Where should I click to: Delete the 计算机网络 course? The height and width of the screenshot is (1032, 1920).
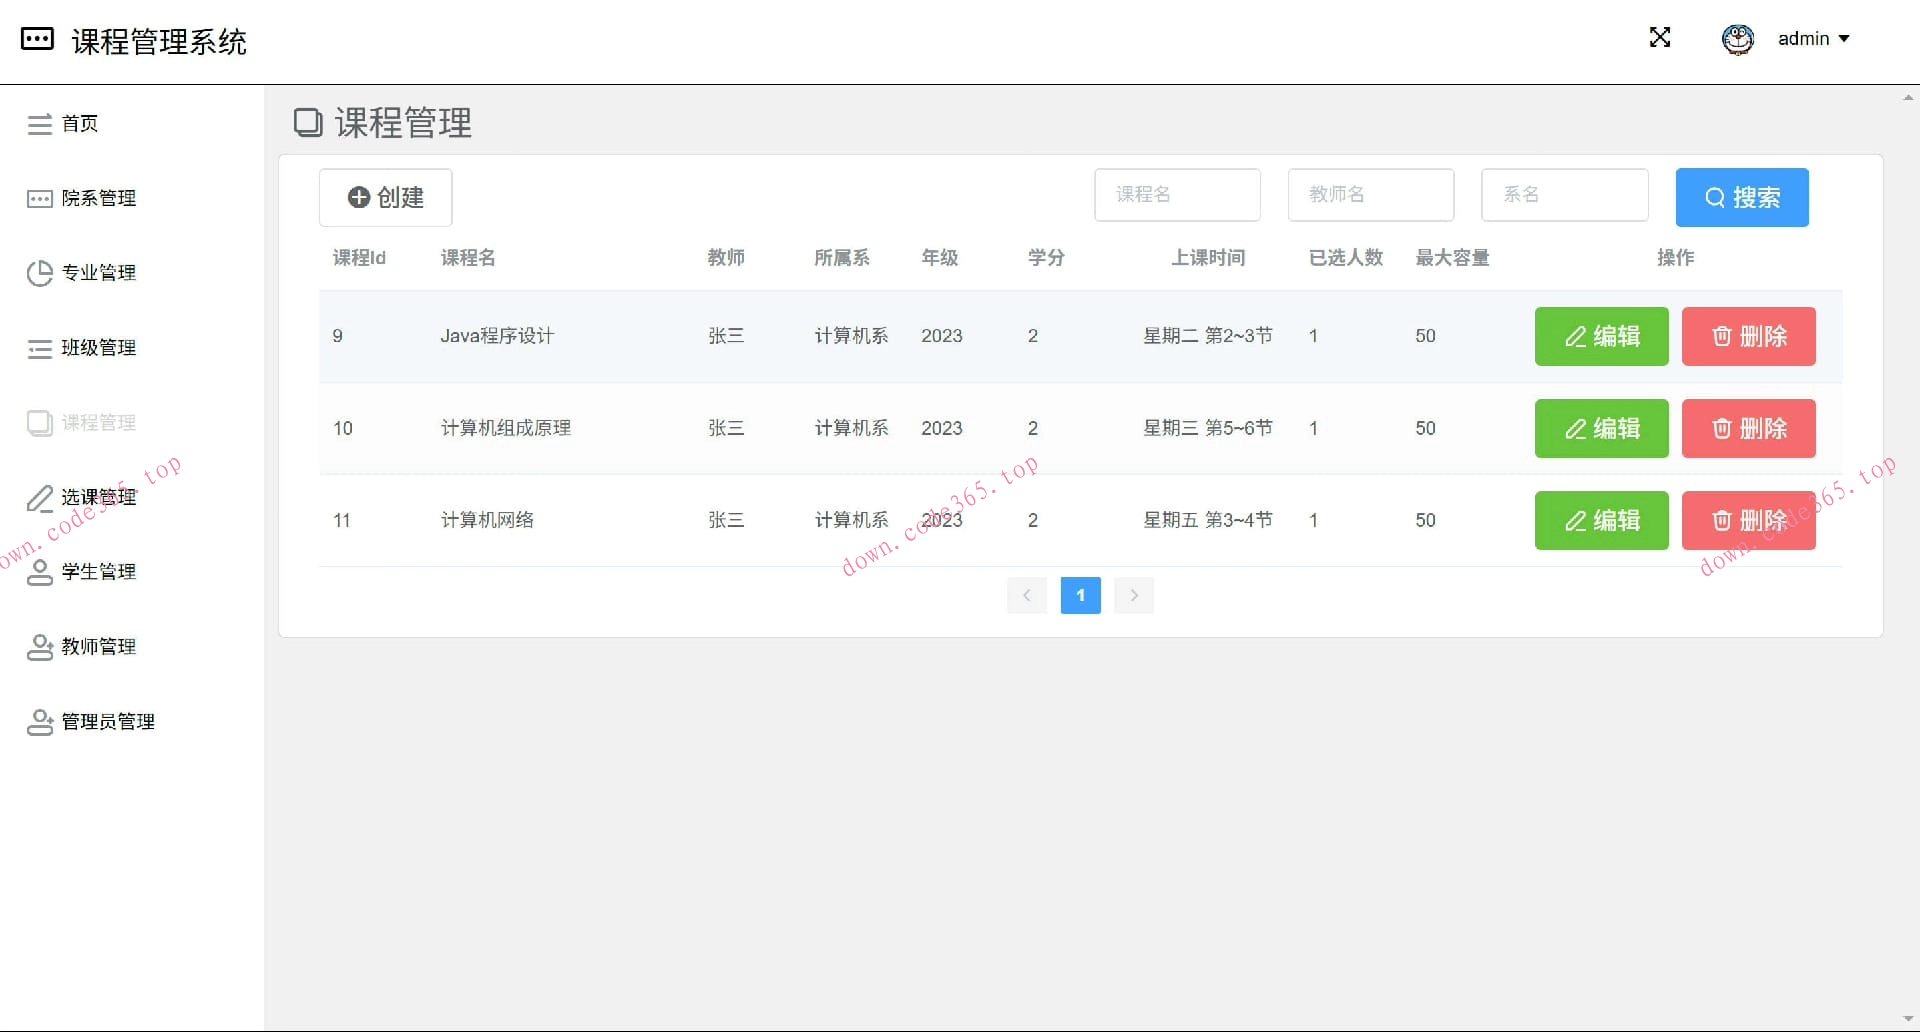(x=1749, y=520)
